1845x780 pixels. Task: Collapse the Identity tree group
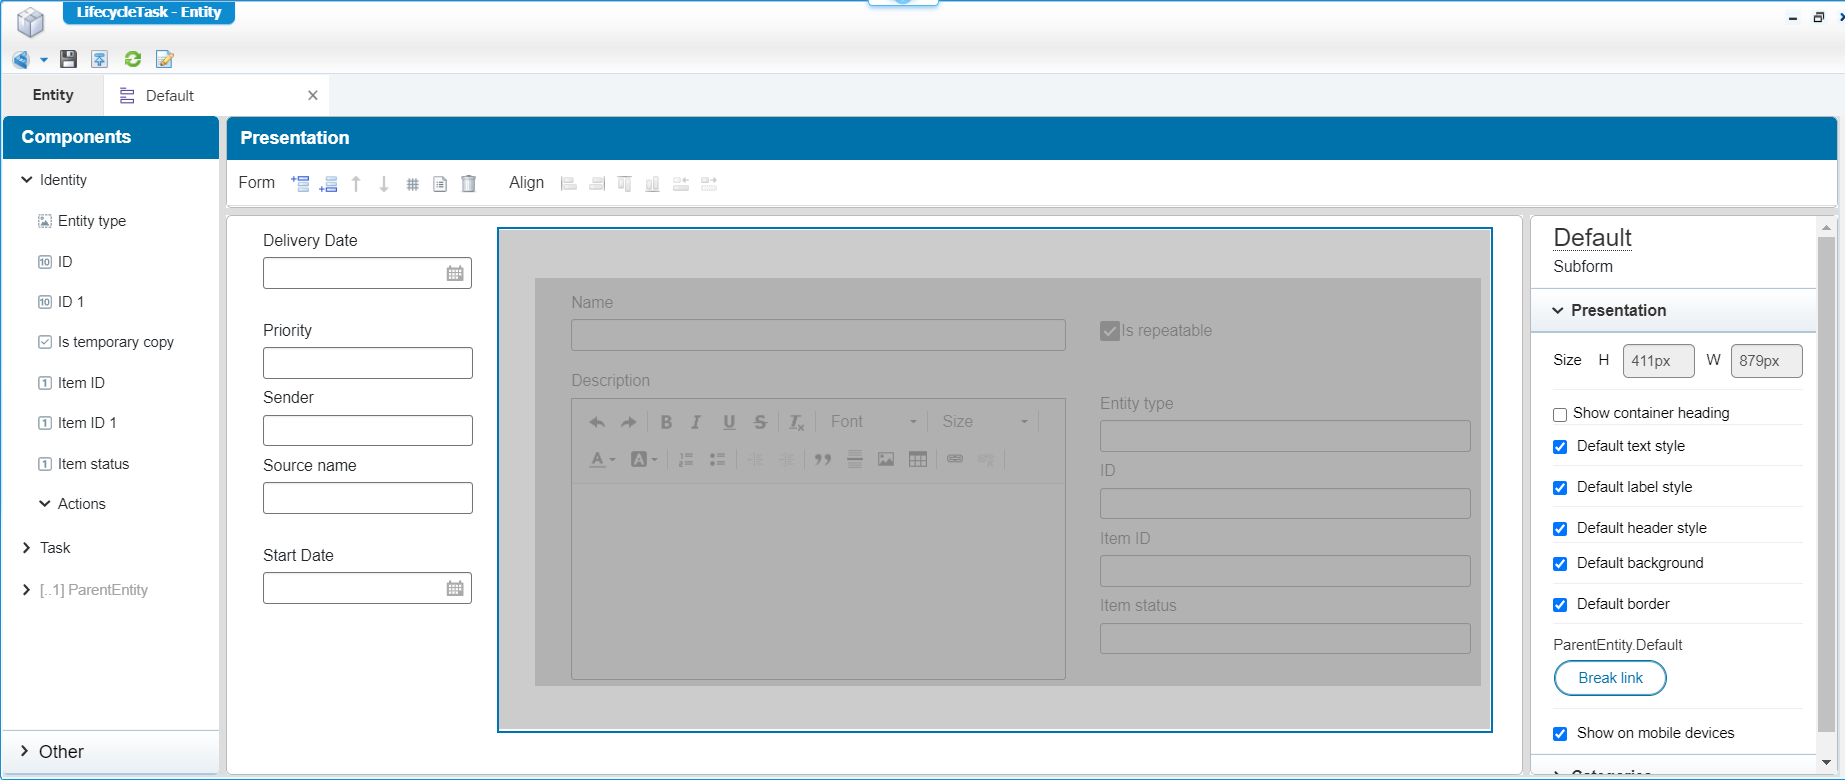click(27, 180)
